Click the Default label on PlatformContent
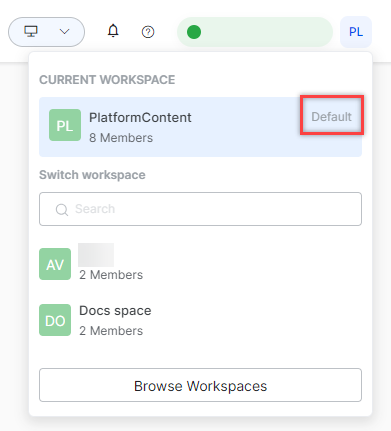 pos(331,117)
